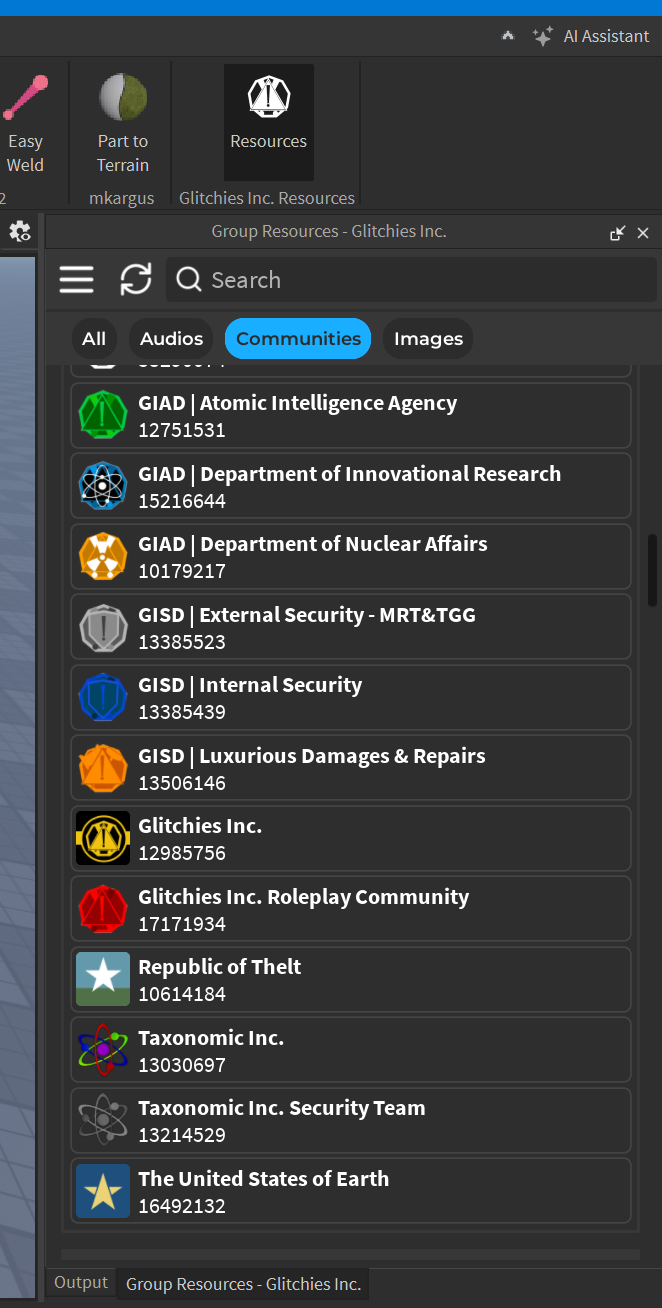This screenshot has width=662, height=1308.
Task: Select the Communities filter chip
Action: coord(298,339)
